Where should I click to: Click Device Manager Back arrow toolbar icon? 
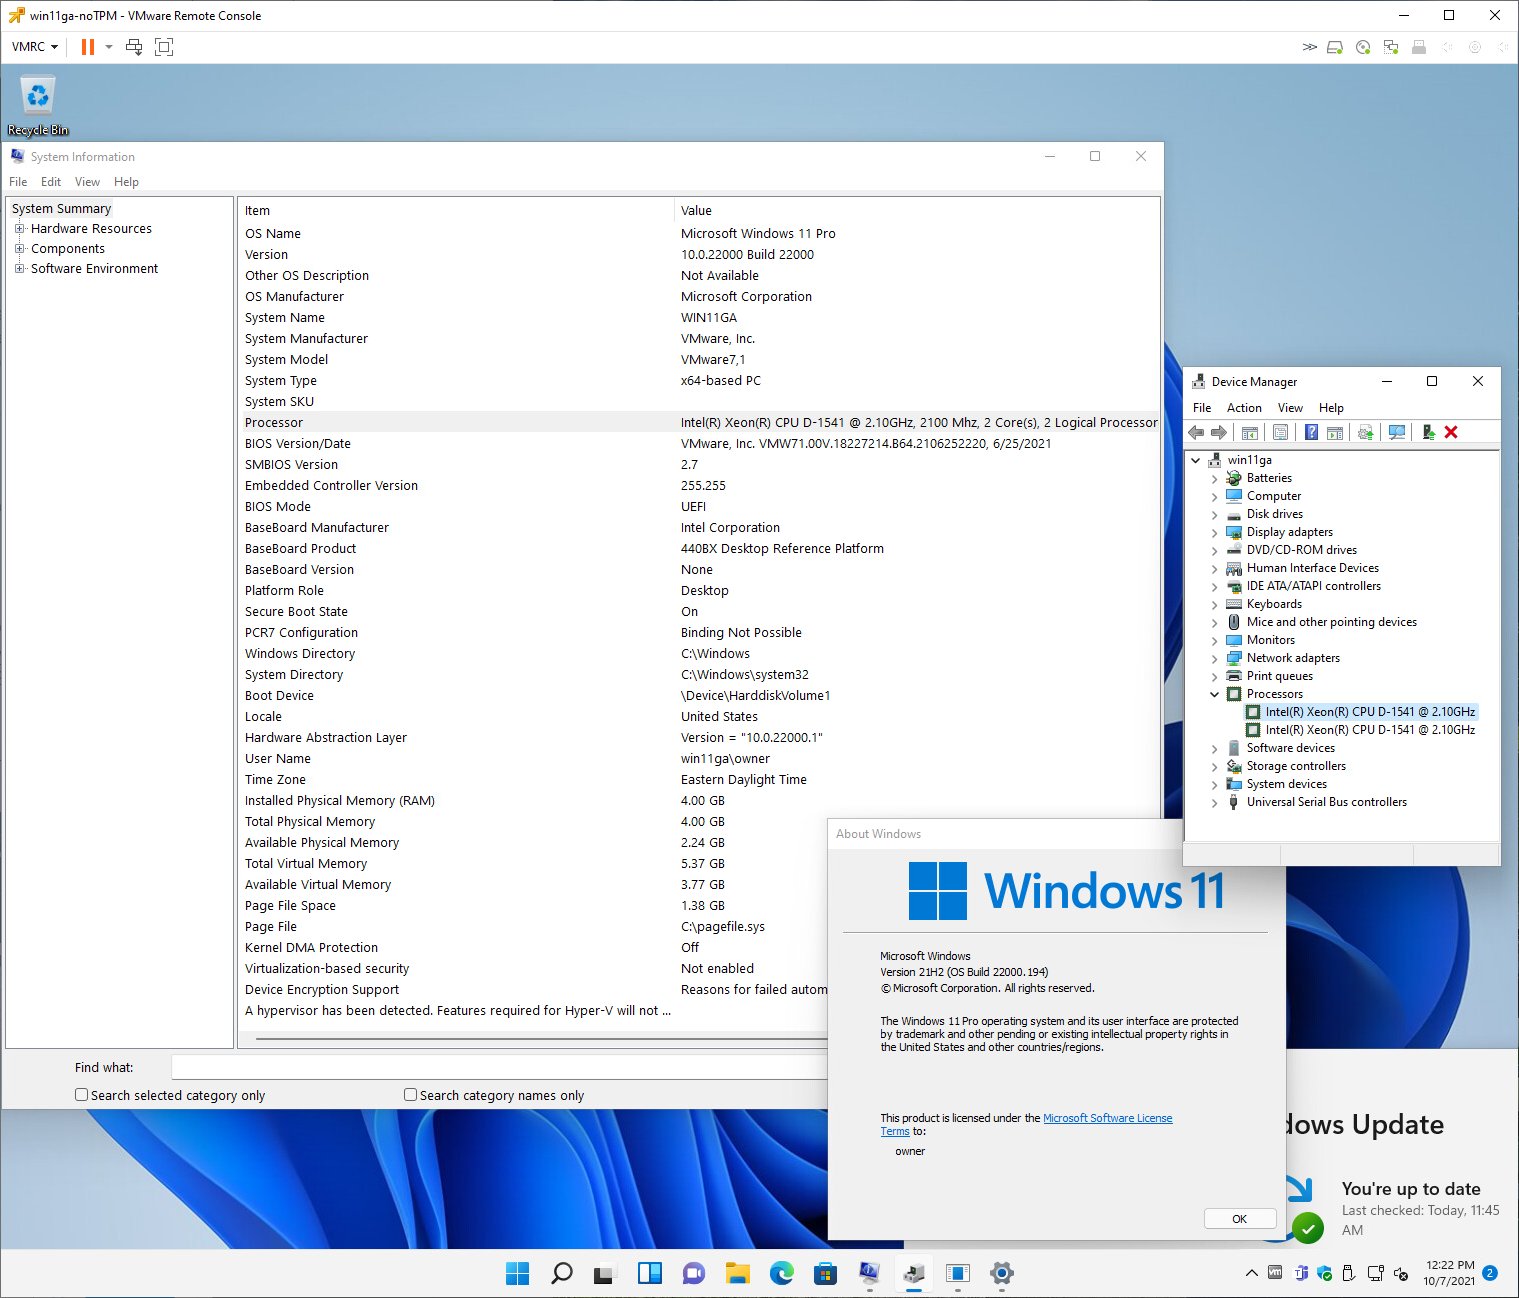pos(1196,432)
